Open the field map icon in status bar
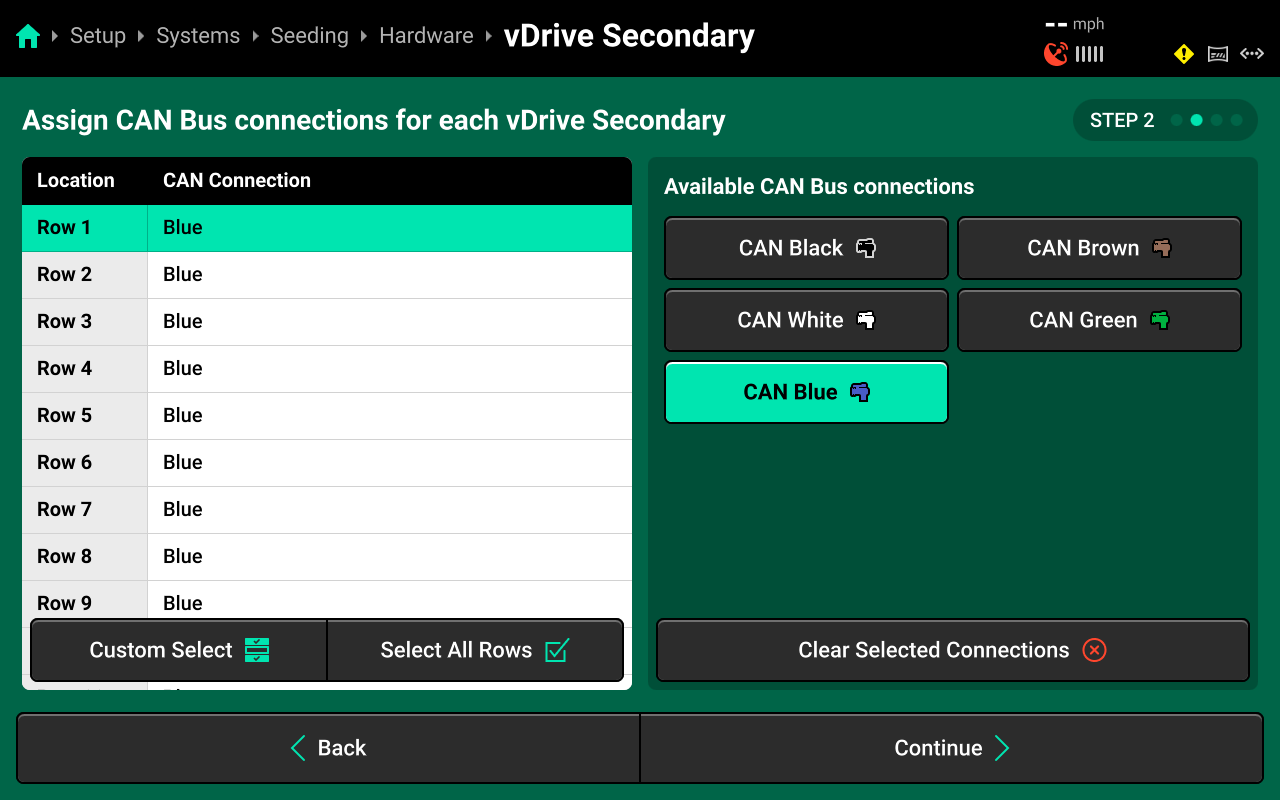The height and width of the screenshot is (800, 1280). tap(1218, 54)
